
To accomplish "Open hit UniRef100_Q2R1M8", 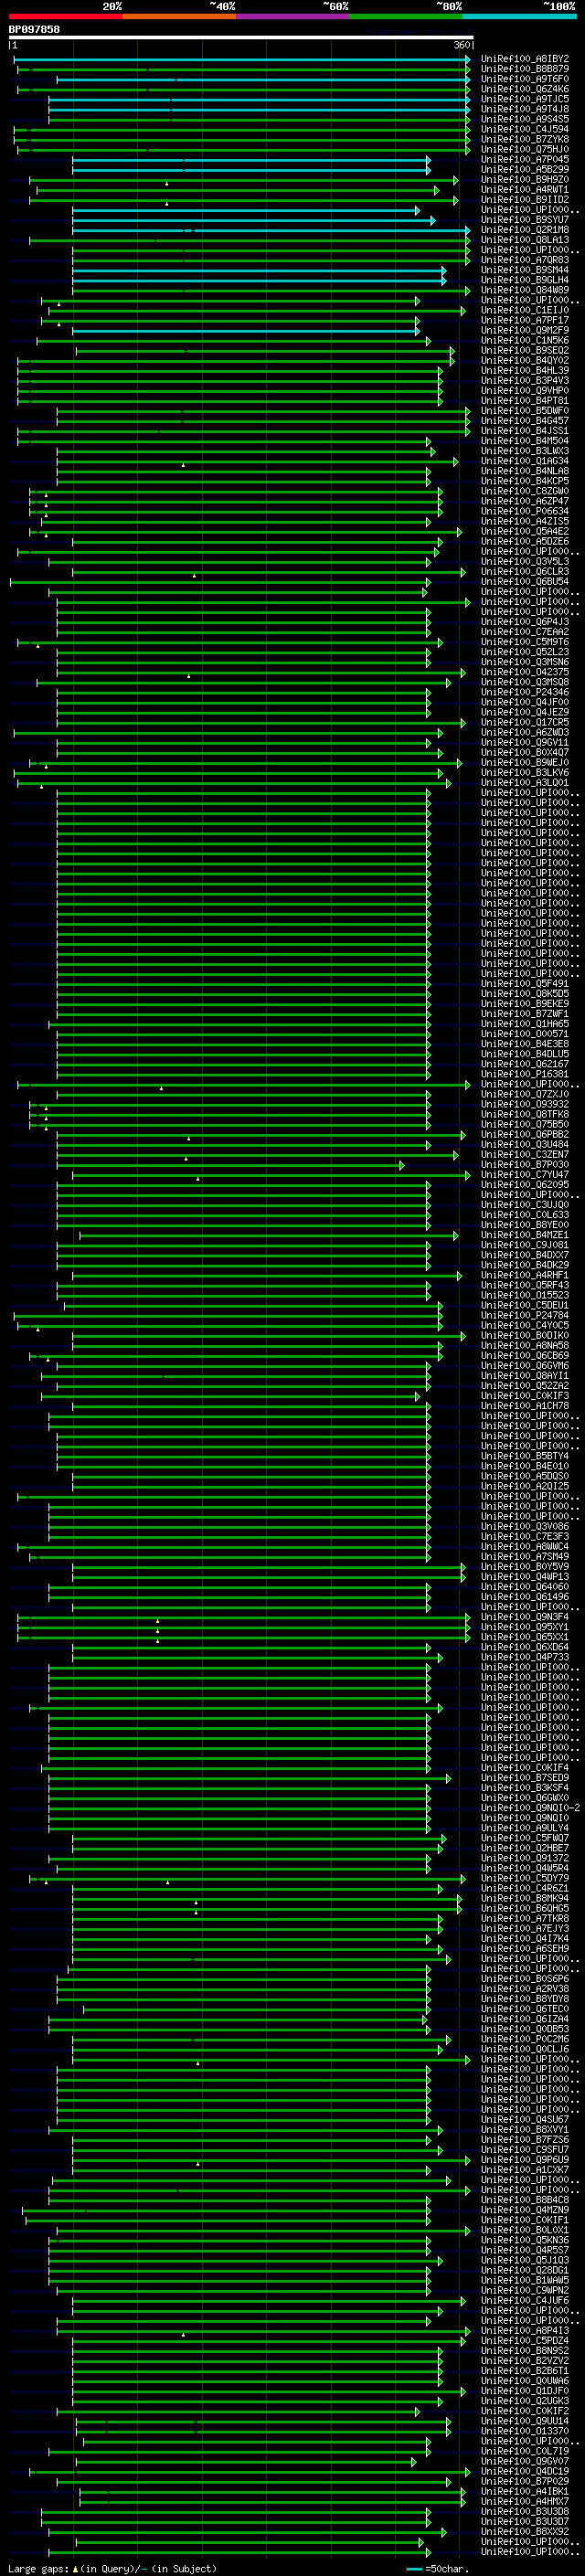I will (524, 230).
